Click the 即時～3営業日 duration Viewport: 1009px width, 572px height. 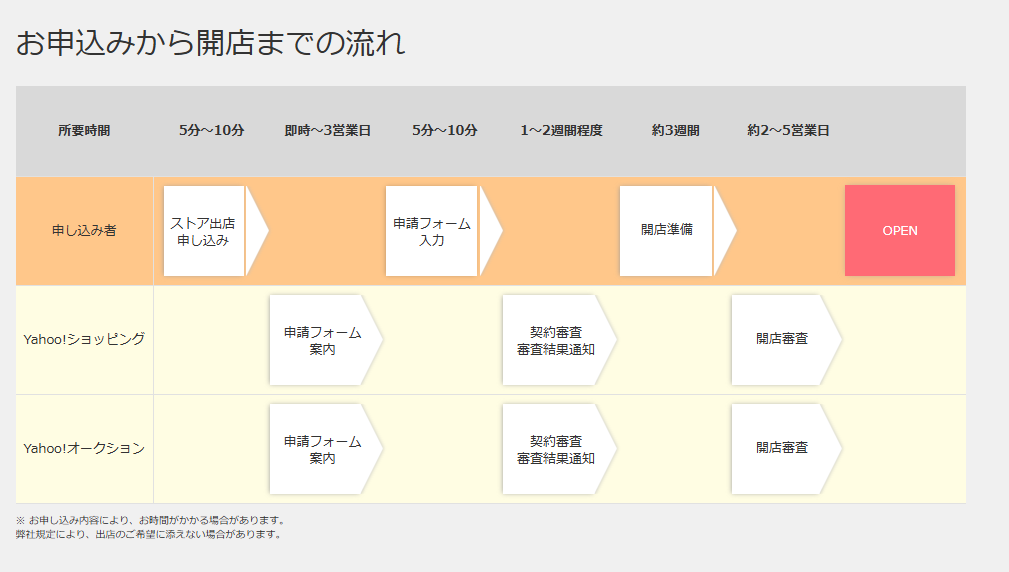[x=328, y=131]
